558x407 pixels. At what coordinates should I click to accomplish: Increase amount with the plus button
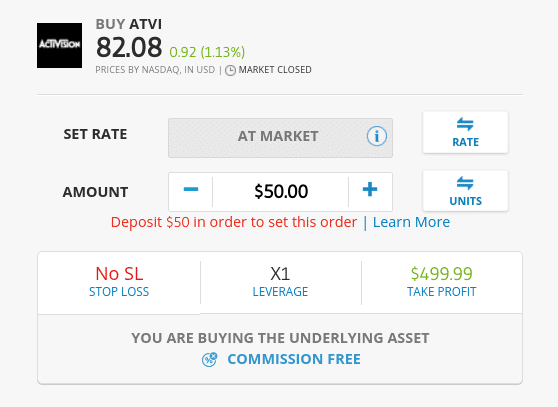point(370,190)
